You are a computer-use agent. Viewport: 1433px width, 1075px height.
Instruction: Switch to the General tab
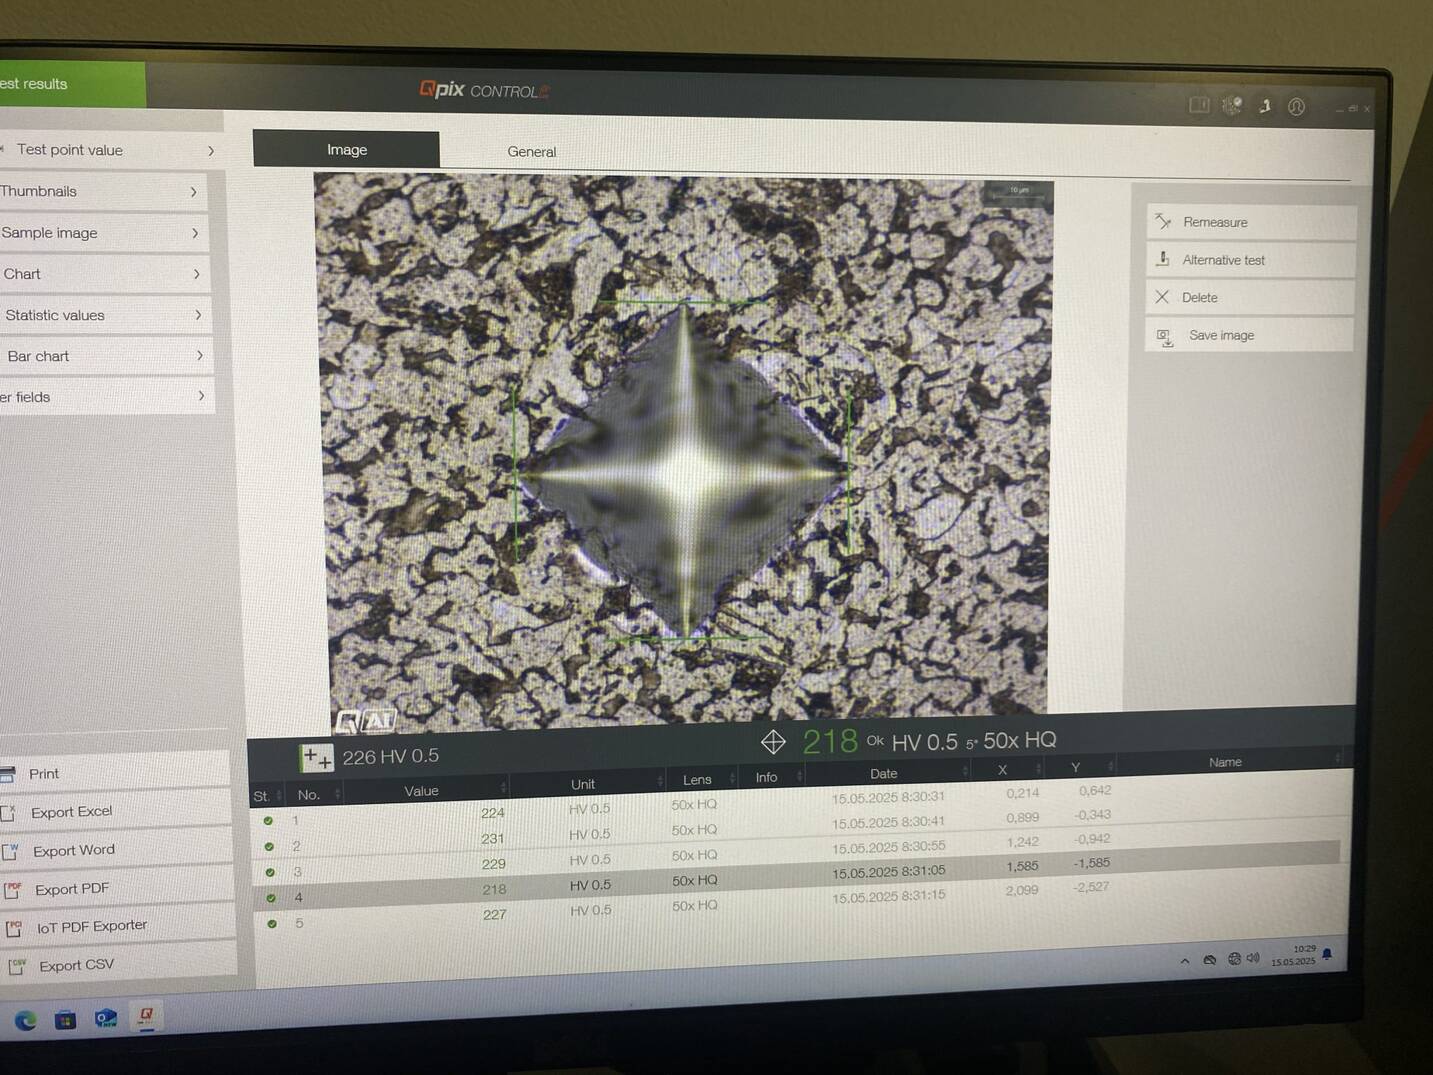[531, 151]
